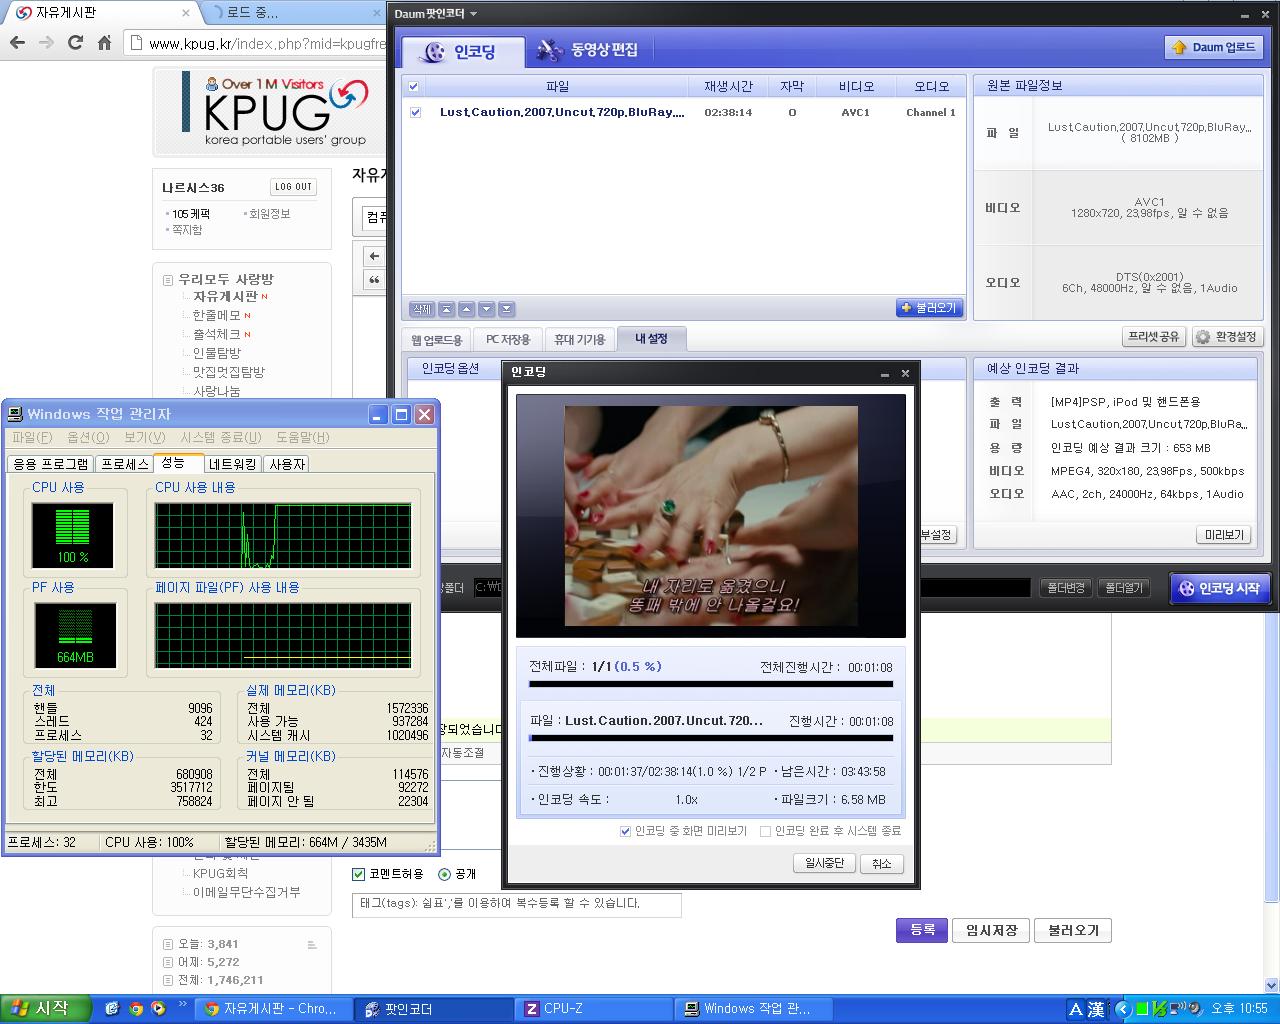This screenshot has height=1024, width=1280.
Task: Click the per-file encoding progress bar
Action: (x=711, y=738)
